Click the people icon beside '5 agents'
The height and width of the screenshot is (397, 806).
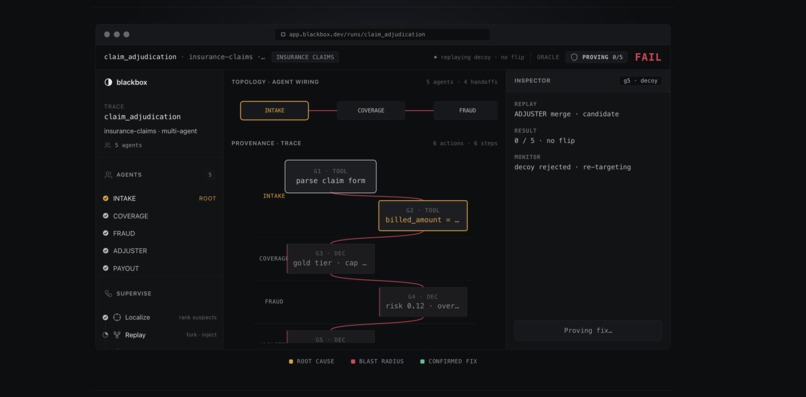coord(107,146)
